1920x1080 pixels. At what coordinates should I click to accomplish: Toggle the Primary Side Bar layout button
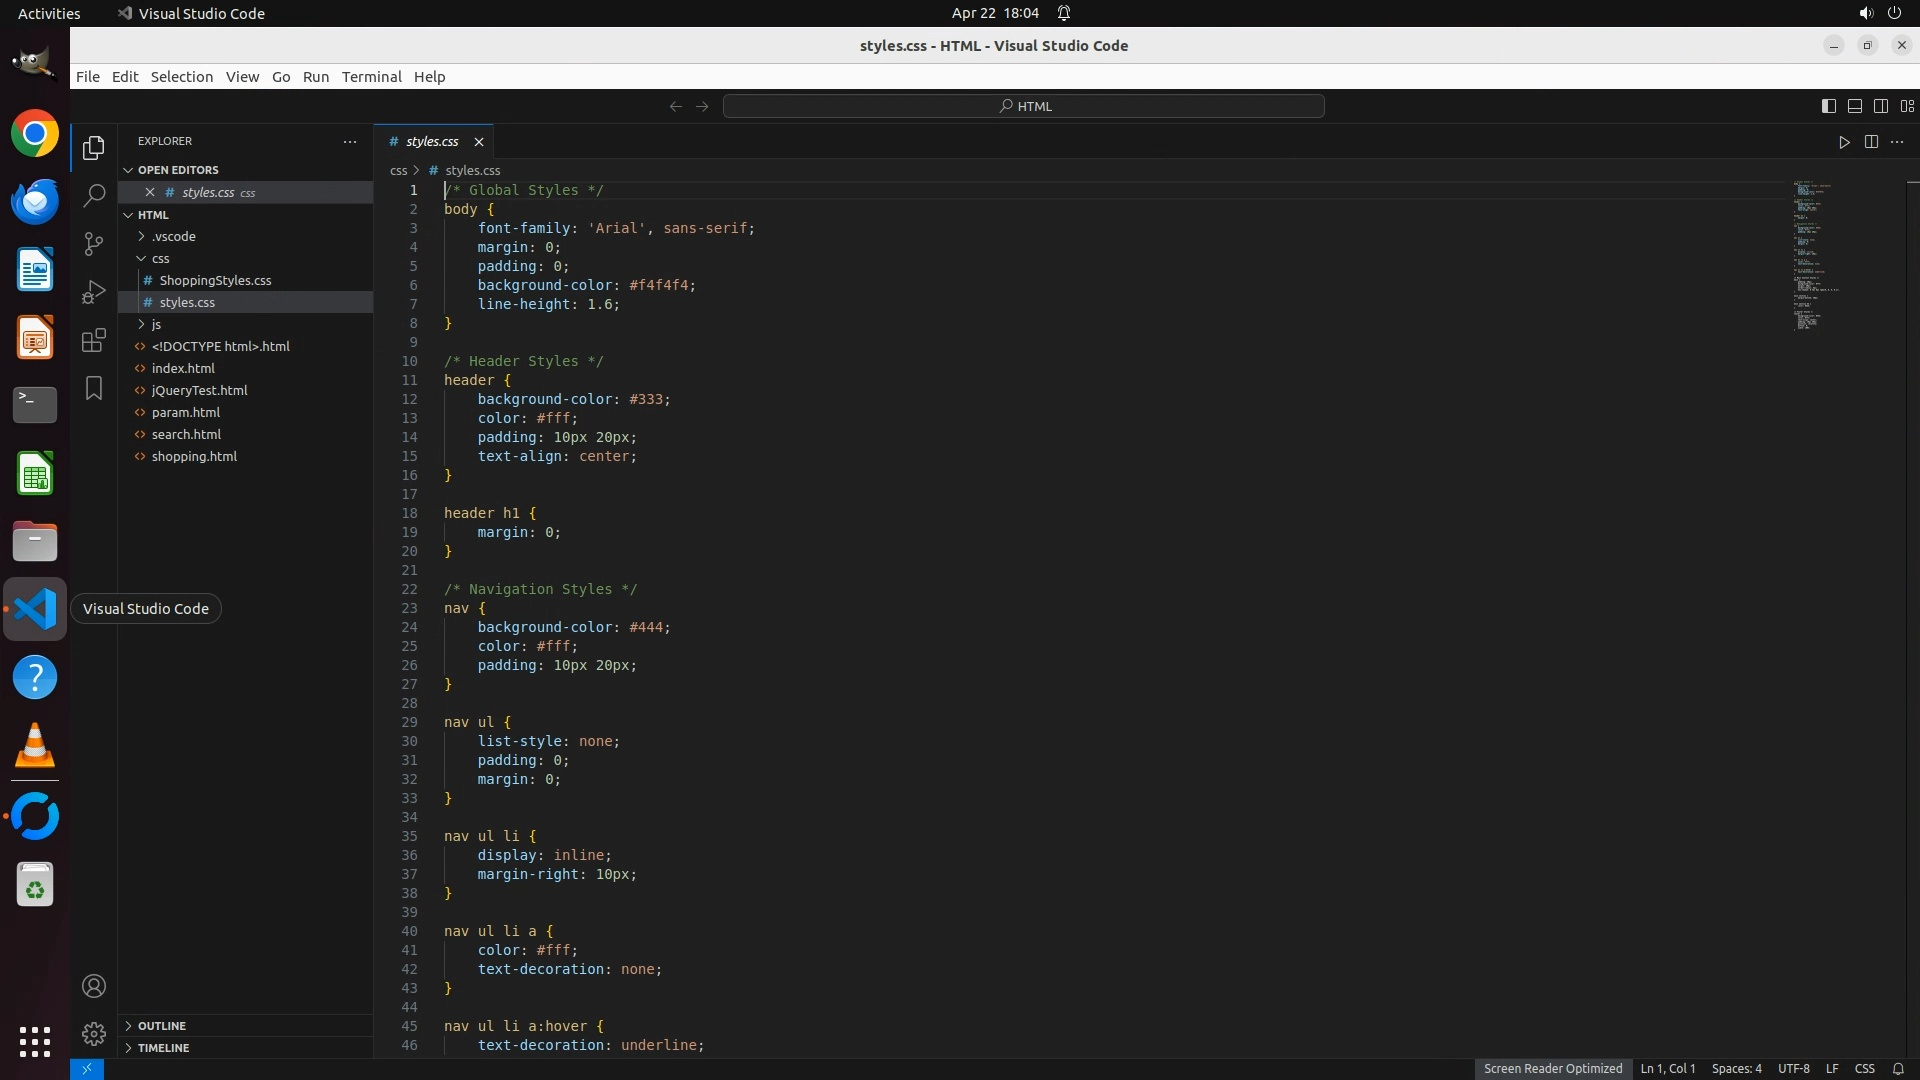1828,106
